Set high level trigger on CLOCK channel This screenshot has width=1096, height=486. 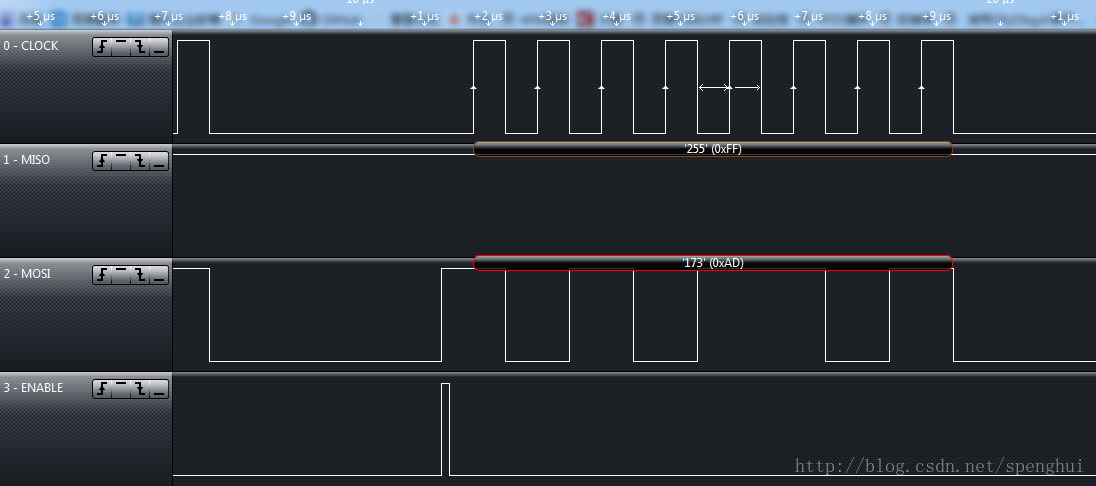tap(122, 47)
